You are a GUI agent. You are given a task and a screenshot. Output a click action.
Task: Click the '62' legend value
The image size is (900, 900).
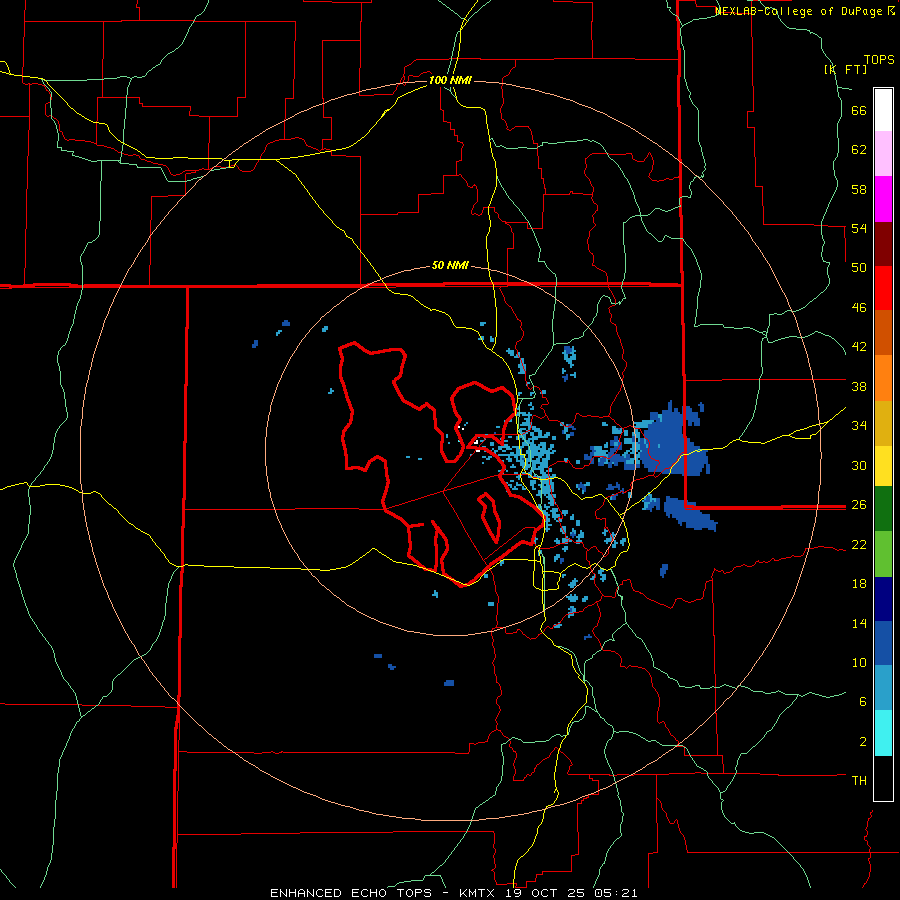click(859, 150)
